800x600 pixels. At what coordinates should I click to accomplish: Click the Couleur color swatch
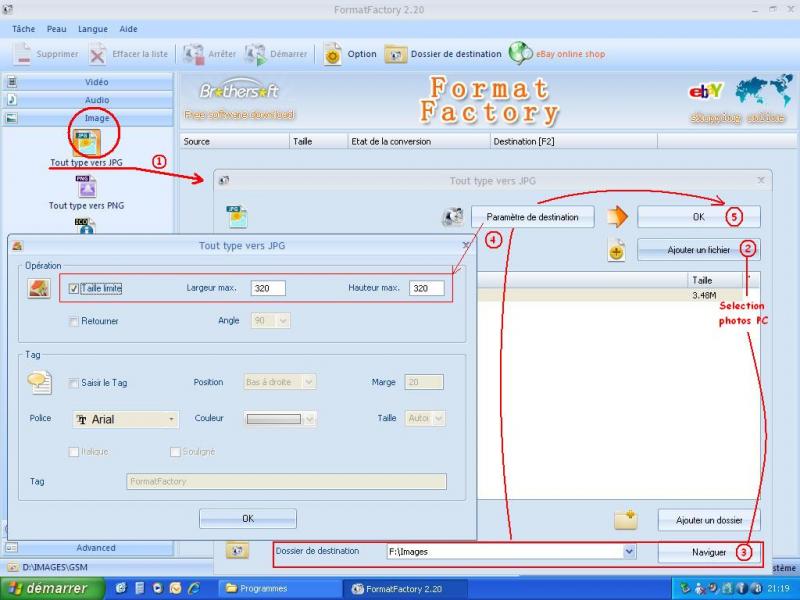(274, 419)
